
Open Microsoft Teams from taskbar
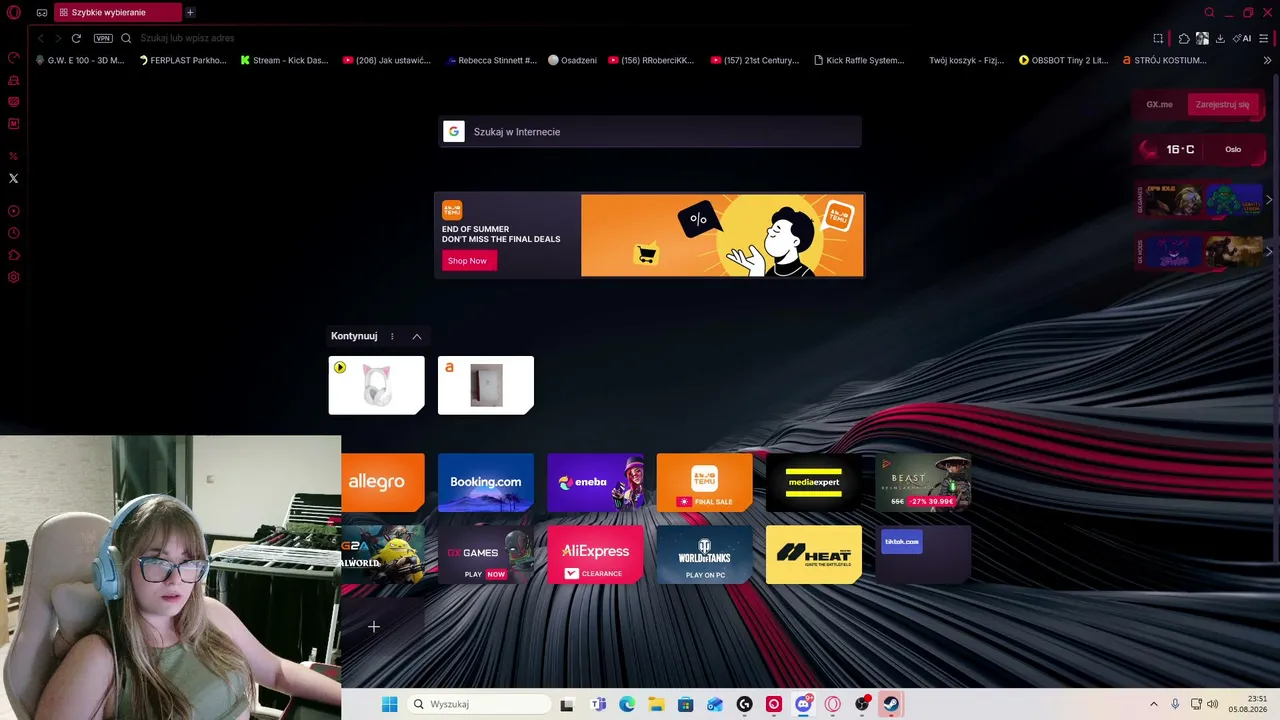[x=598, y=704]
